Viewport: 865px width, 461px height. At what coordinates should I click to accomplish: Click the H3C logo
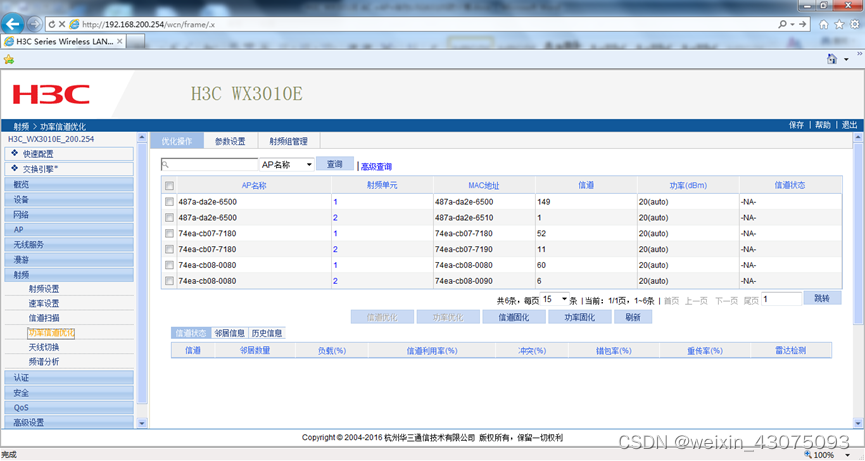pos(51,94)
